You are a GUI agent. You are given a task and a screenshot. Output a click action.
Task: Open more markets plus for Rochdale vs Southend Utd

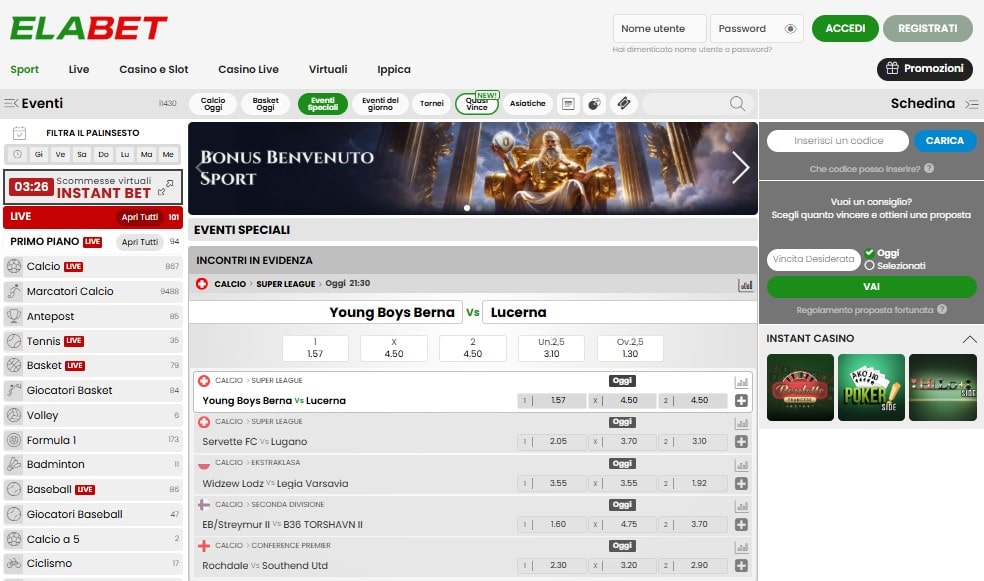point(741,565)
